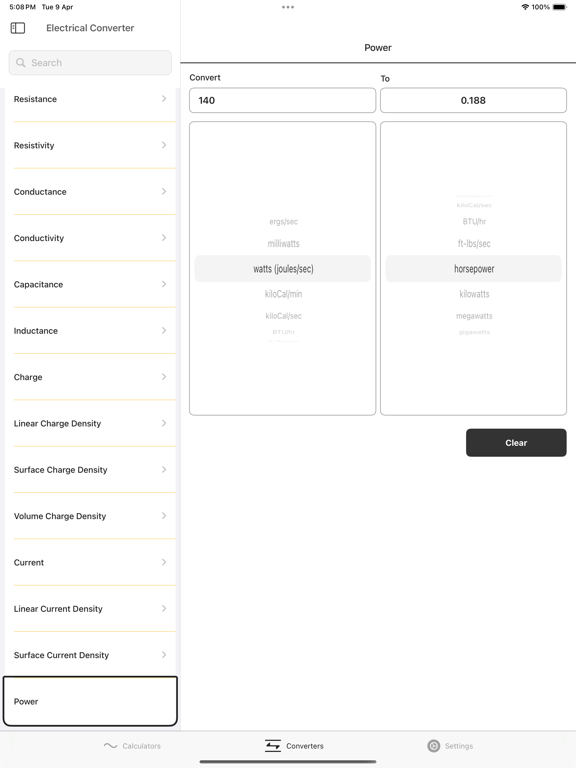Click the Settings gear icon
This screenshot has width=576, height=768.
433,745
